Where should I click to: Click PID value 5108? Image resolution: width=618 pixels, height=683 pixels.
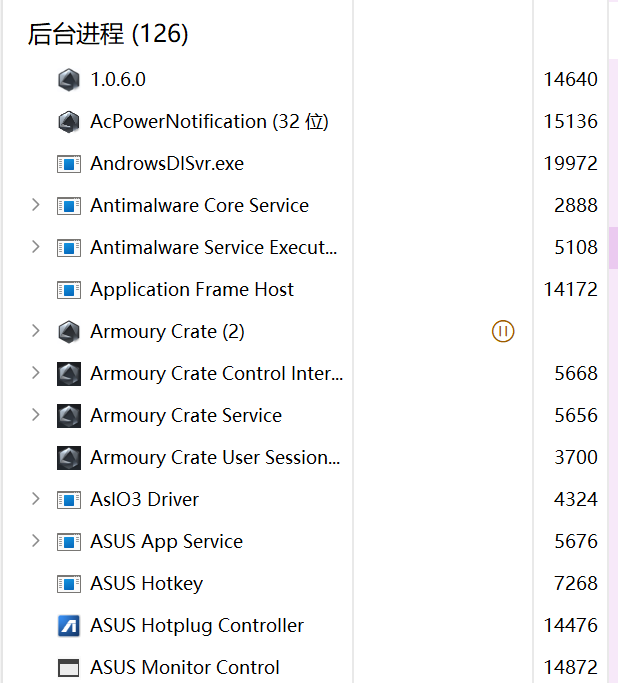click(576, 248)
